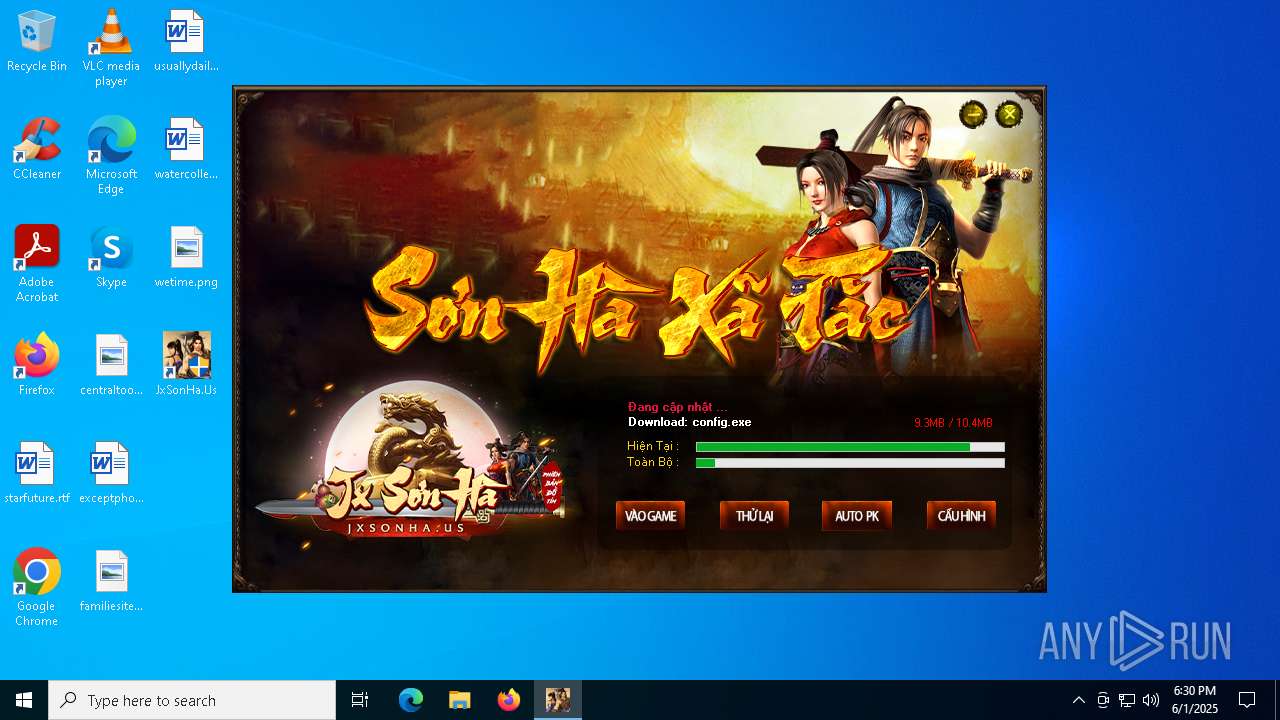Select the familiesite image file icon
Image resolution: width=1280 pixels, height=720 pixels.
click(x=111, y=582)
